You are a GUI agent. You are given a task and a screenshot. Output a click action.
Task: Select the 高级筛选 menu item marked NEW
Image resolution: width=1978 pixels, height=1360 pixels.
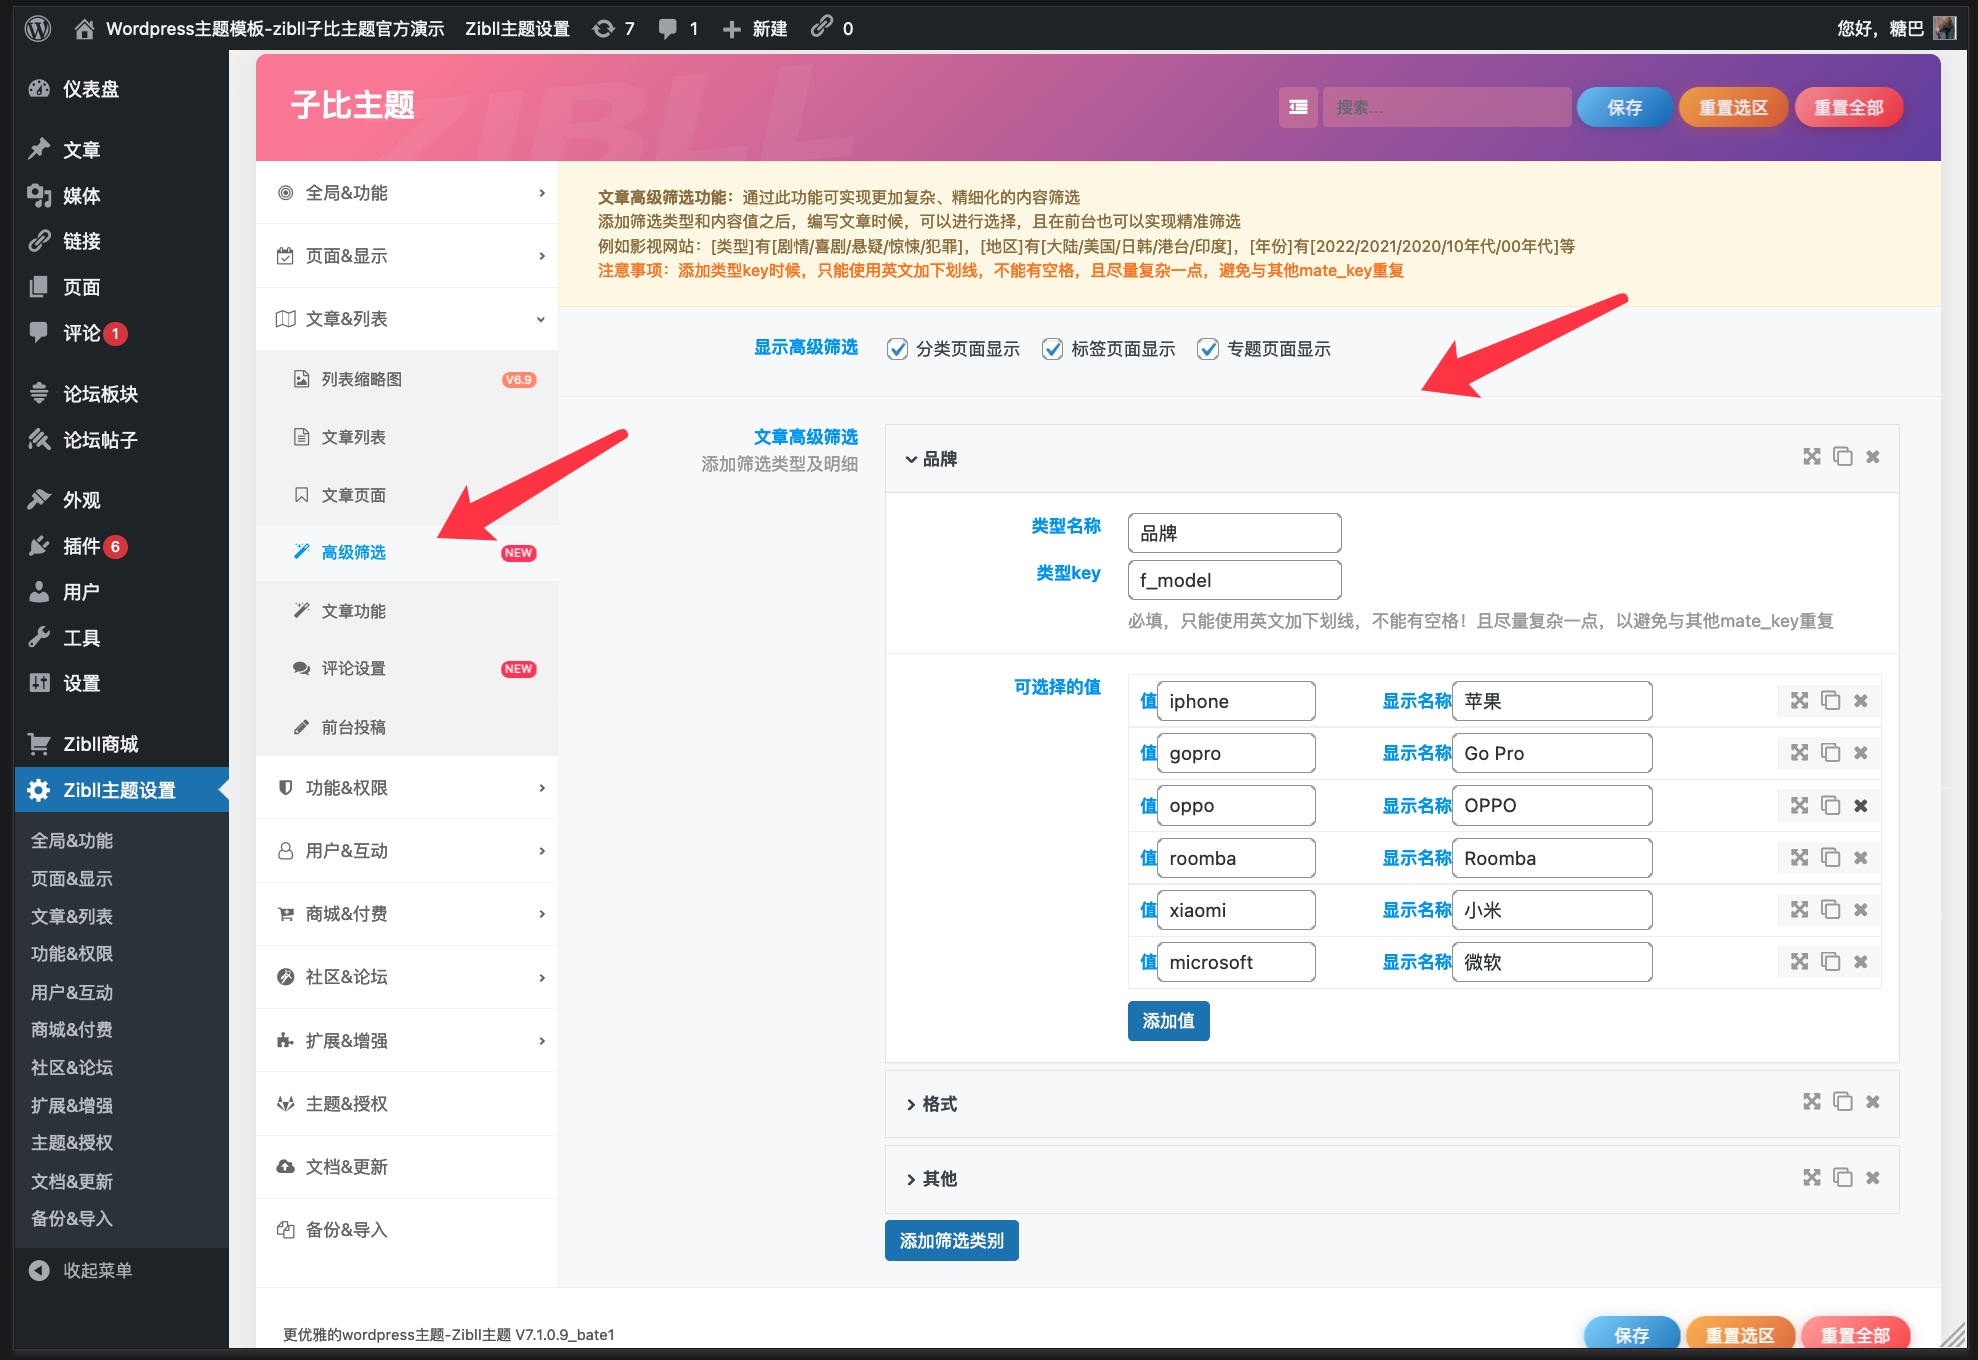[x=352, y=551]
